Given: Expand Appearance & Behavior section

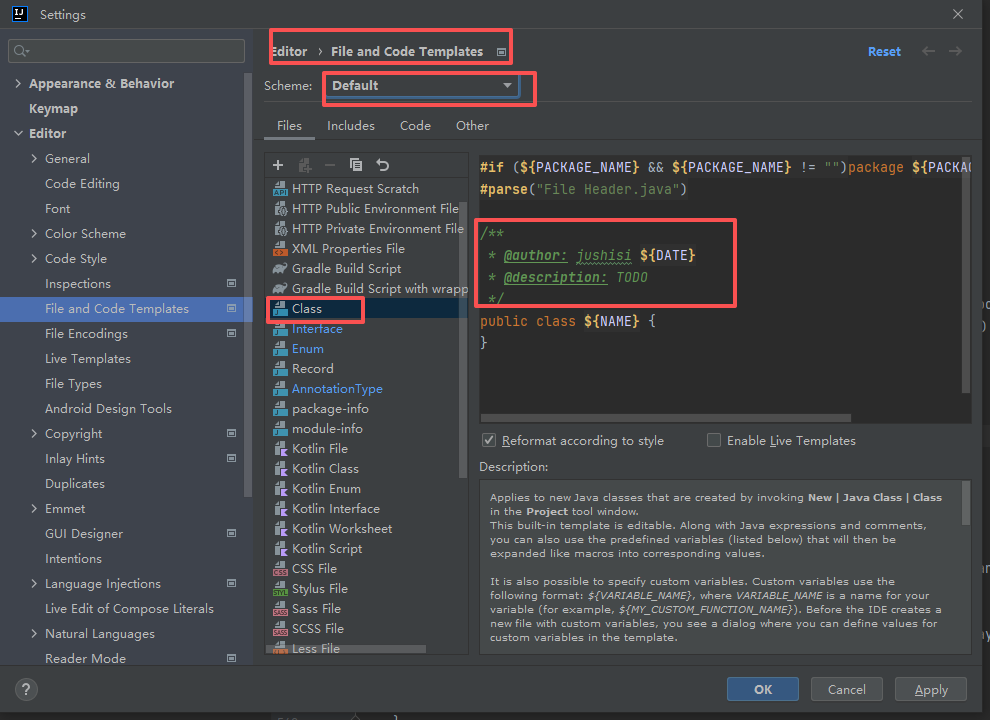Looking at the screenshot, I should pos(18,83).
